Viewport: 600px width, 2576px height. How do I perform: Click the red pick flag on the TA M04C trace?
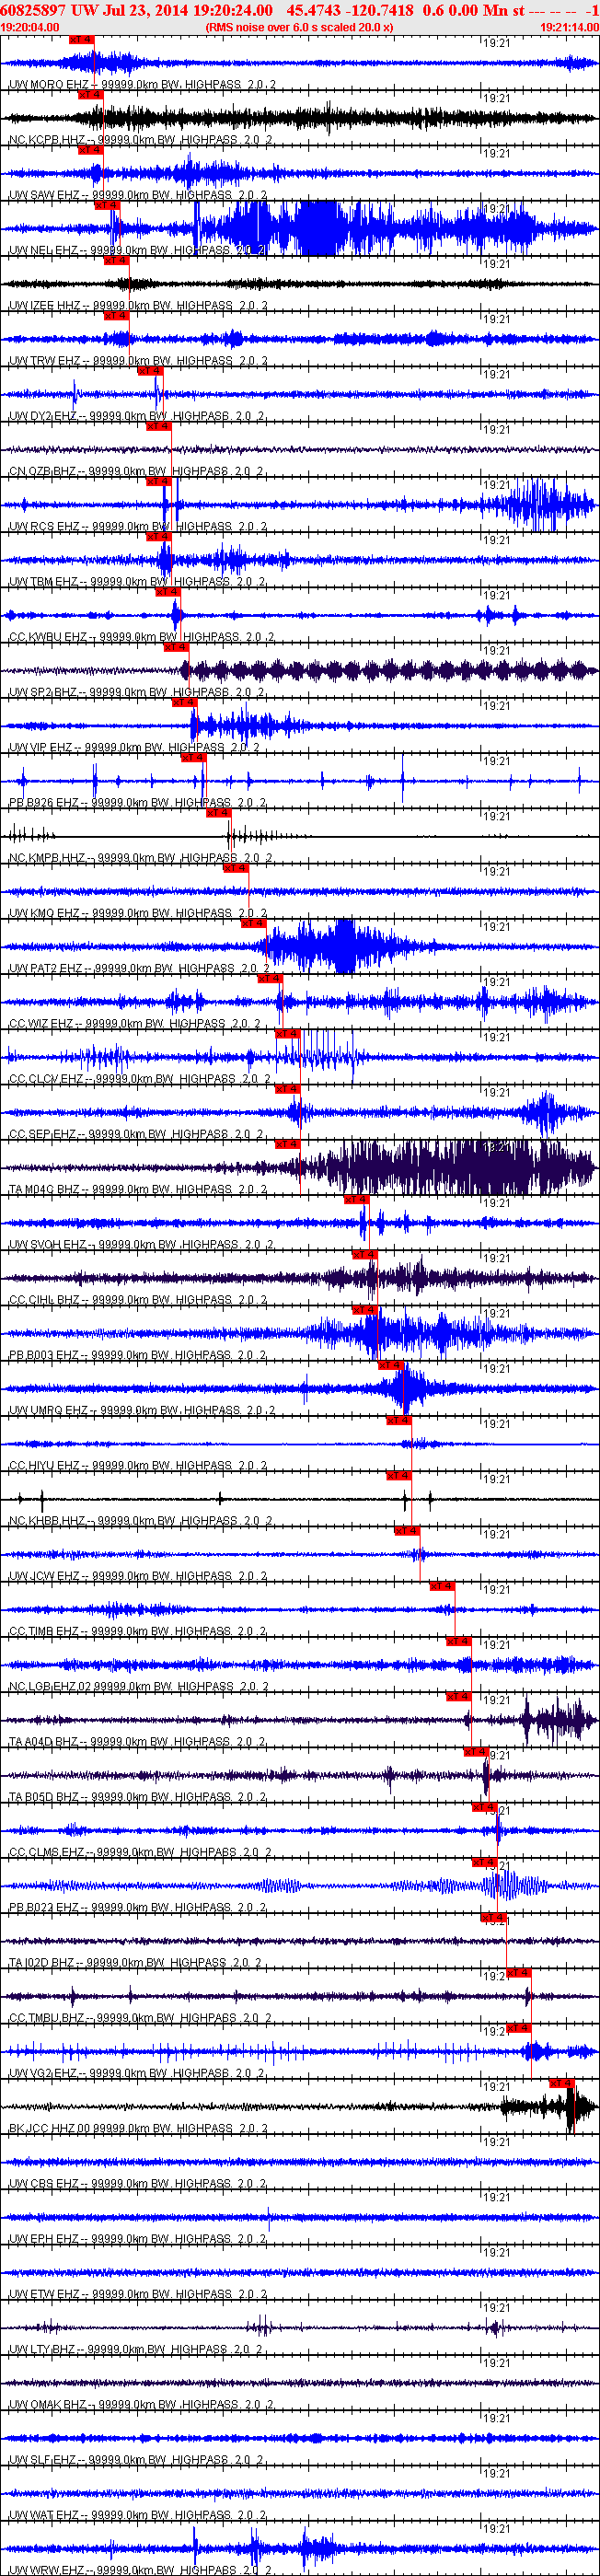coord(288,1143)
